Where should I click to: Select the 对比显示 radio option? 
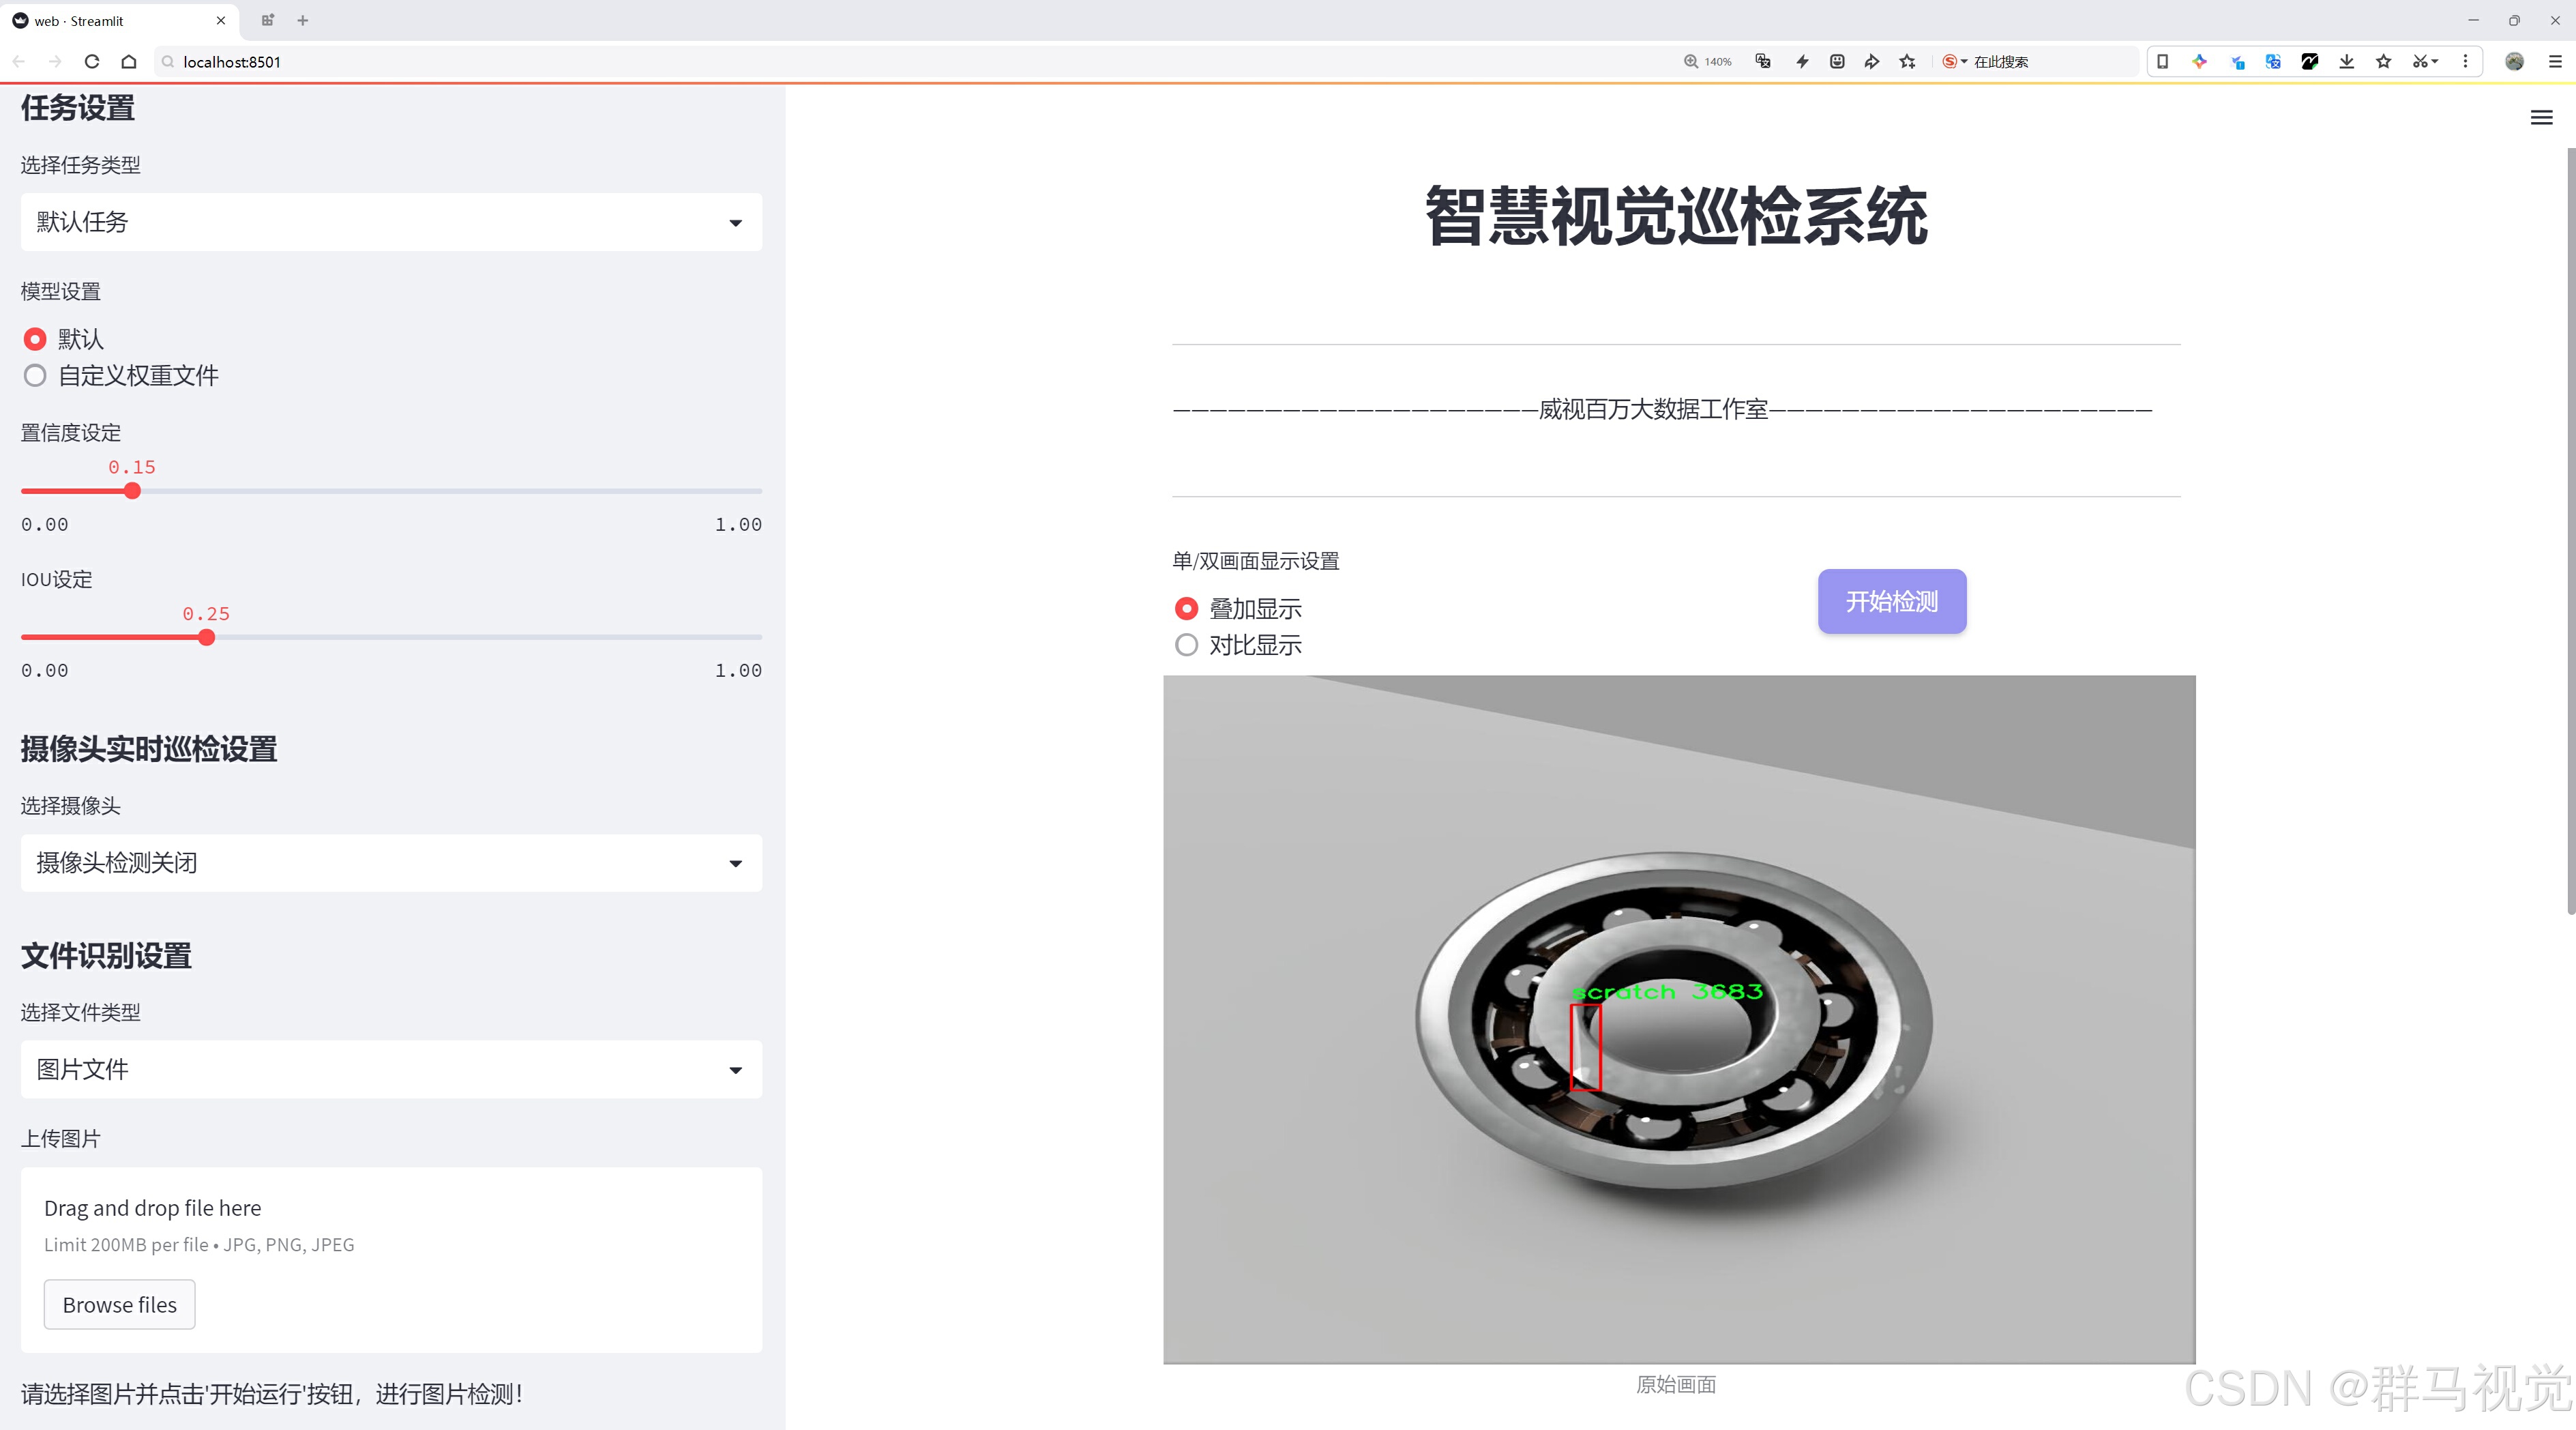pyautogui.click(x=1186, y=645)
